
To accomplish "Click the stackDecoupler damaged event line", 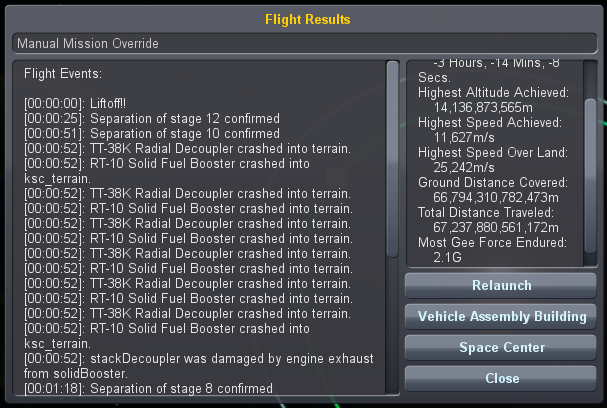I will (x=199, y=366).
